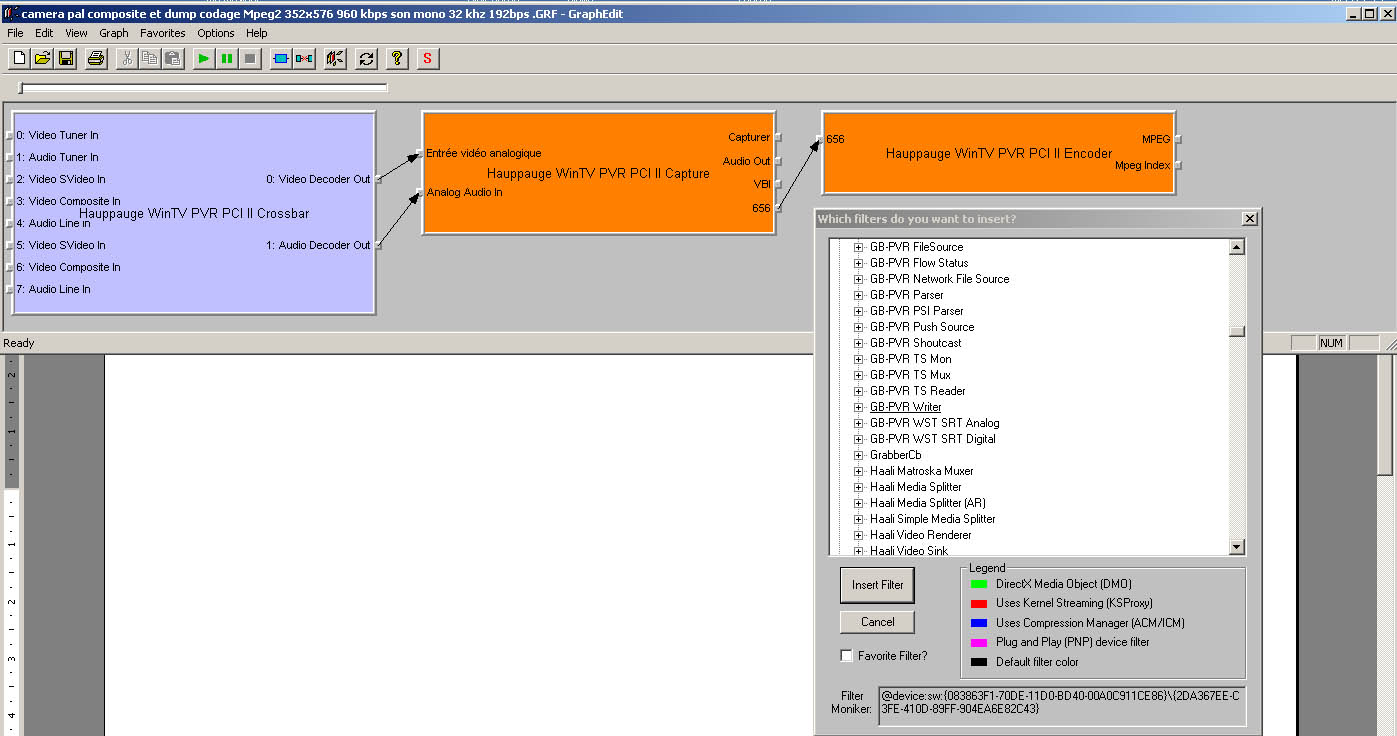Viewport: 1397px width, 736px height.
Task: Open the View menu
Action: coord(77,33)
